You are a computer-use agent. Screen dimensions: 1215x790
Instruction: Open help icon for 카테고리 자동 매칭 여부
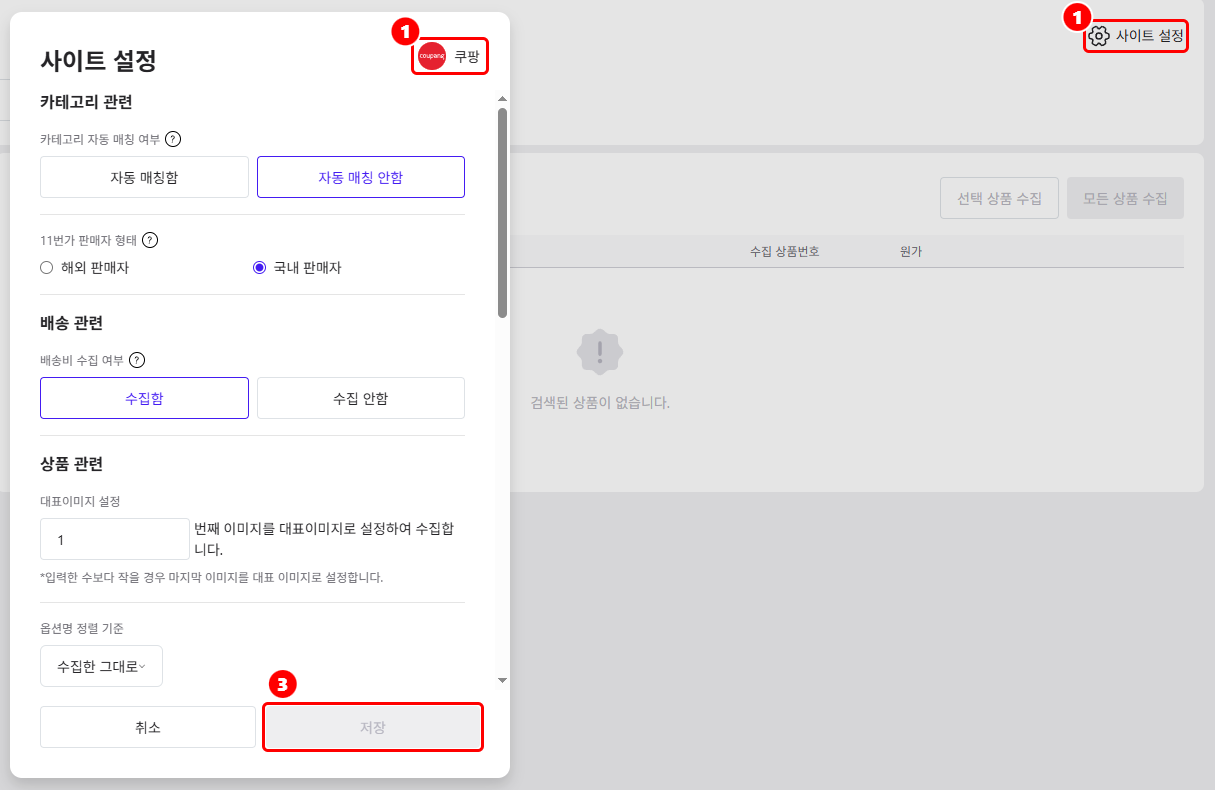172,139
